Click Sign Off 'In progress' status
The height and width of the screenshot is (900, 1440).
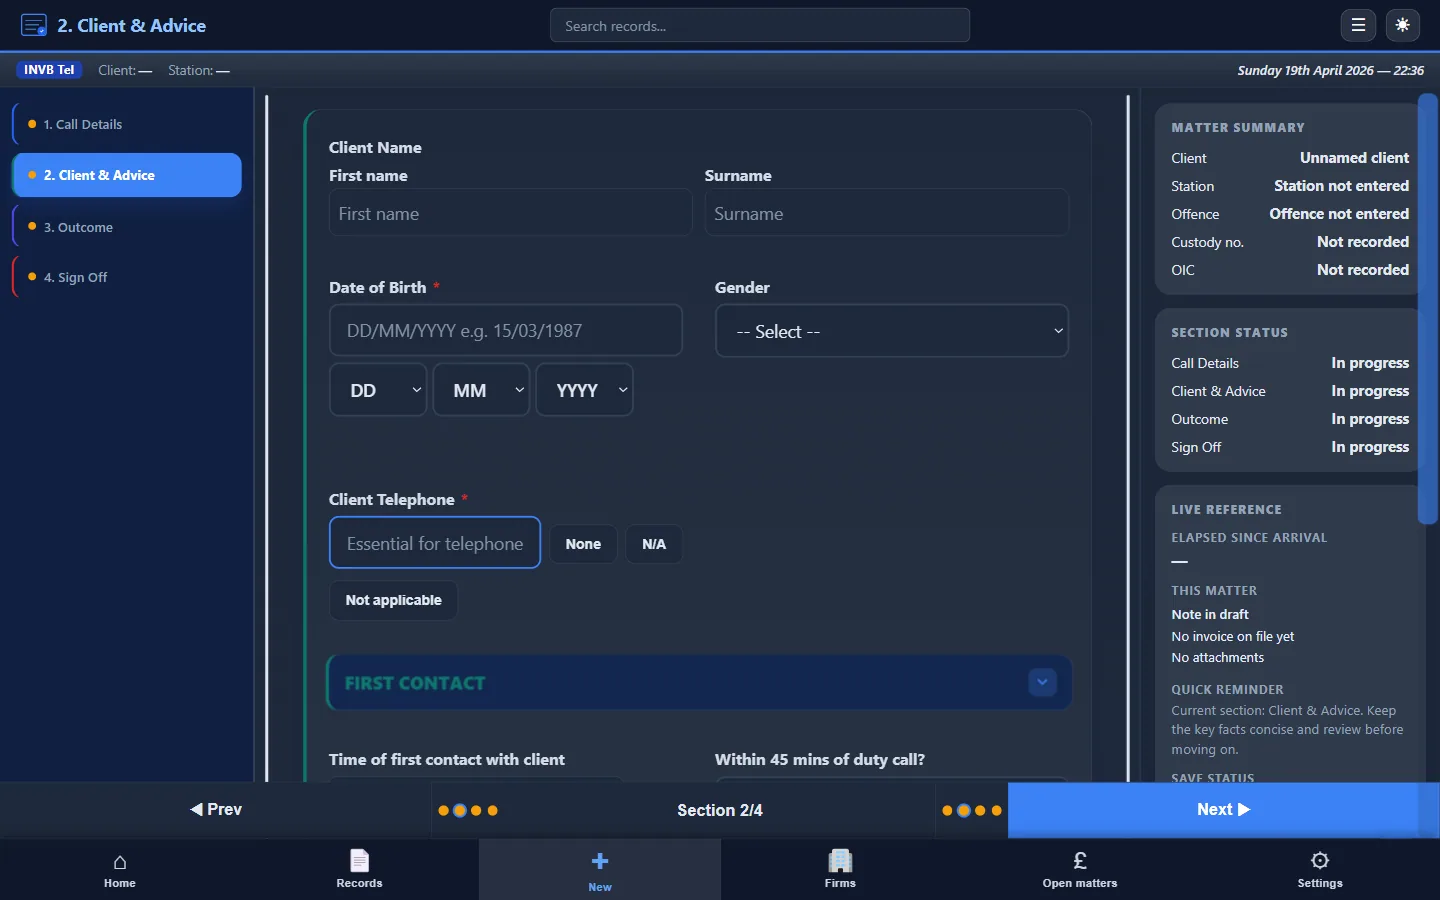pos(1370,447)
